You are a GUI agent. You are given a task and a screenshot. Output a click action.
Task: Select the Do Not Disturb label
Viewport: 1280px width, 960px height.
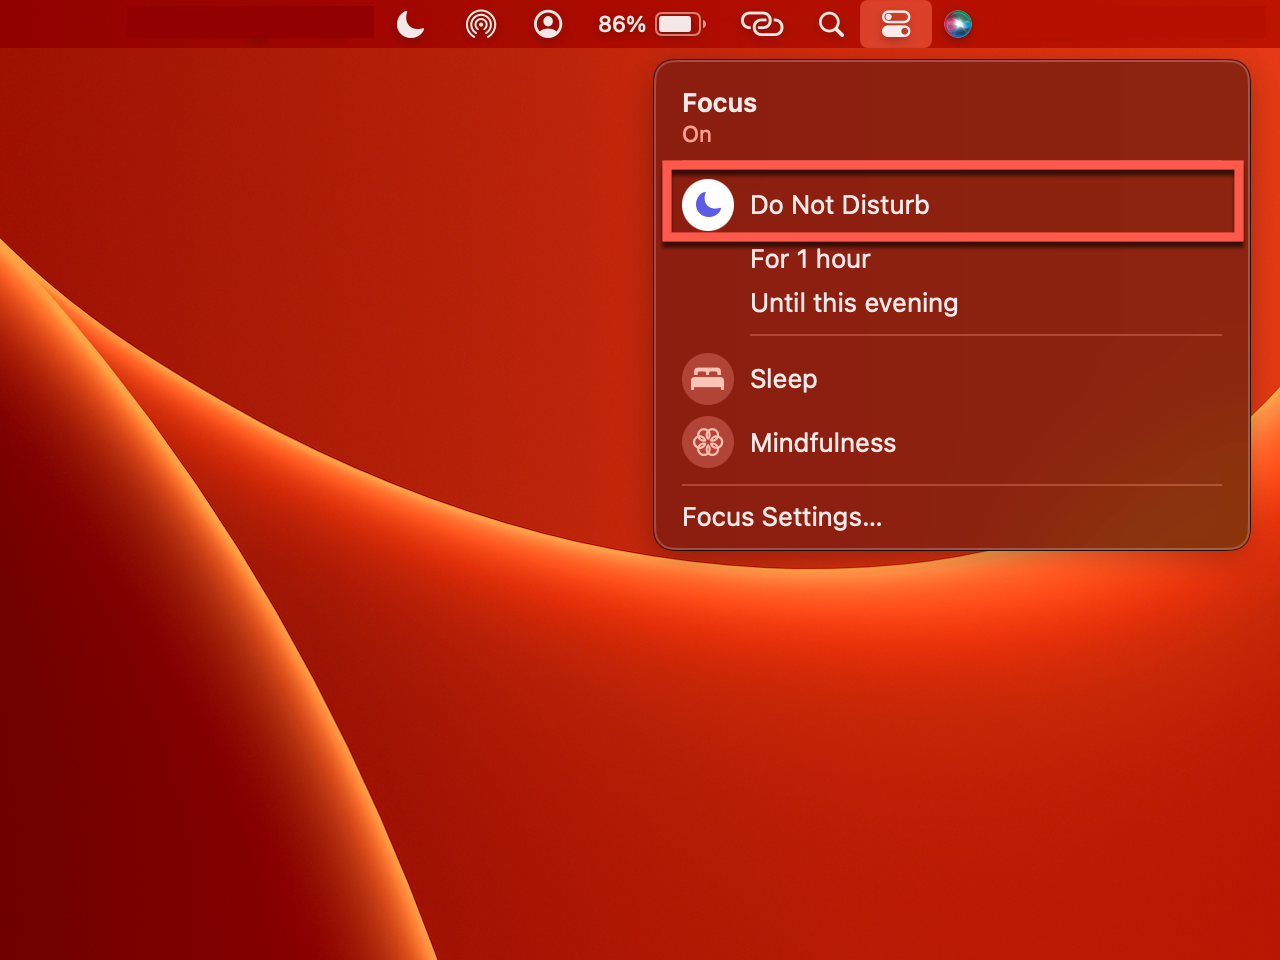click(839, 205)
